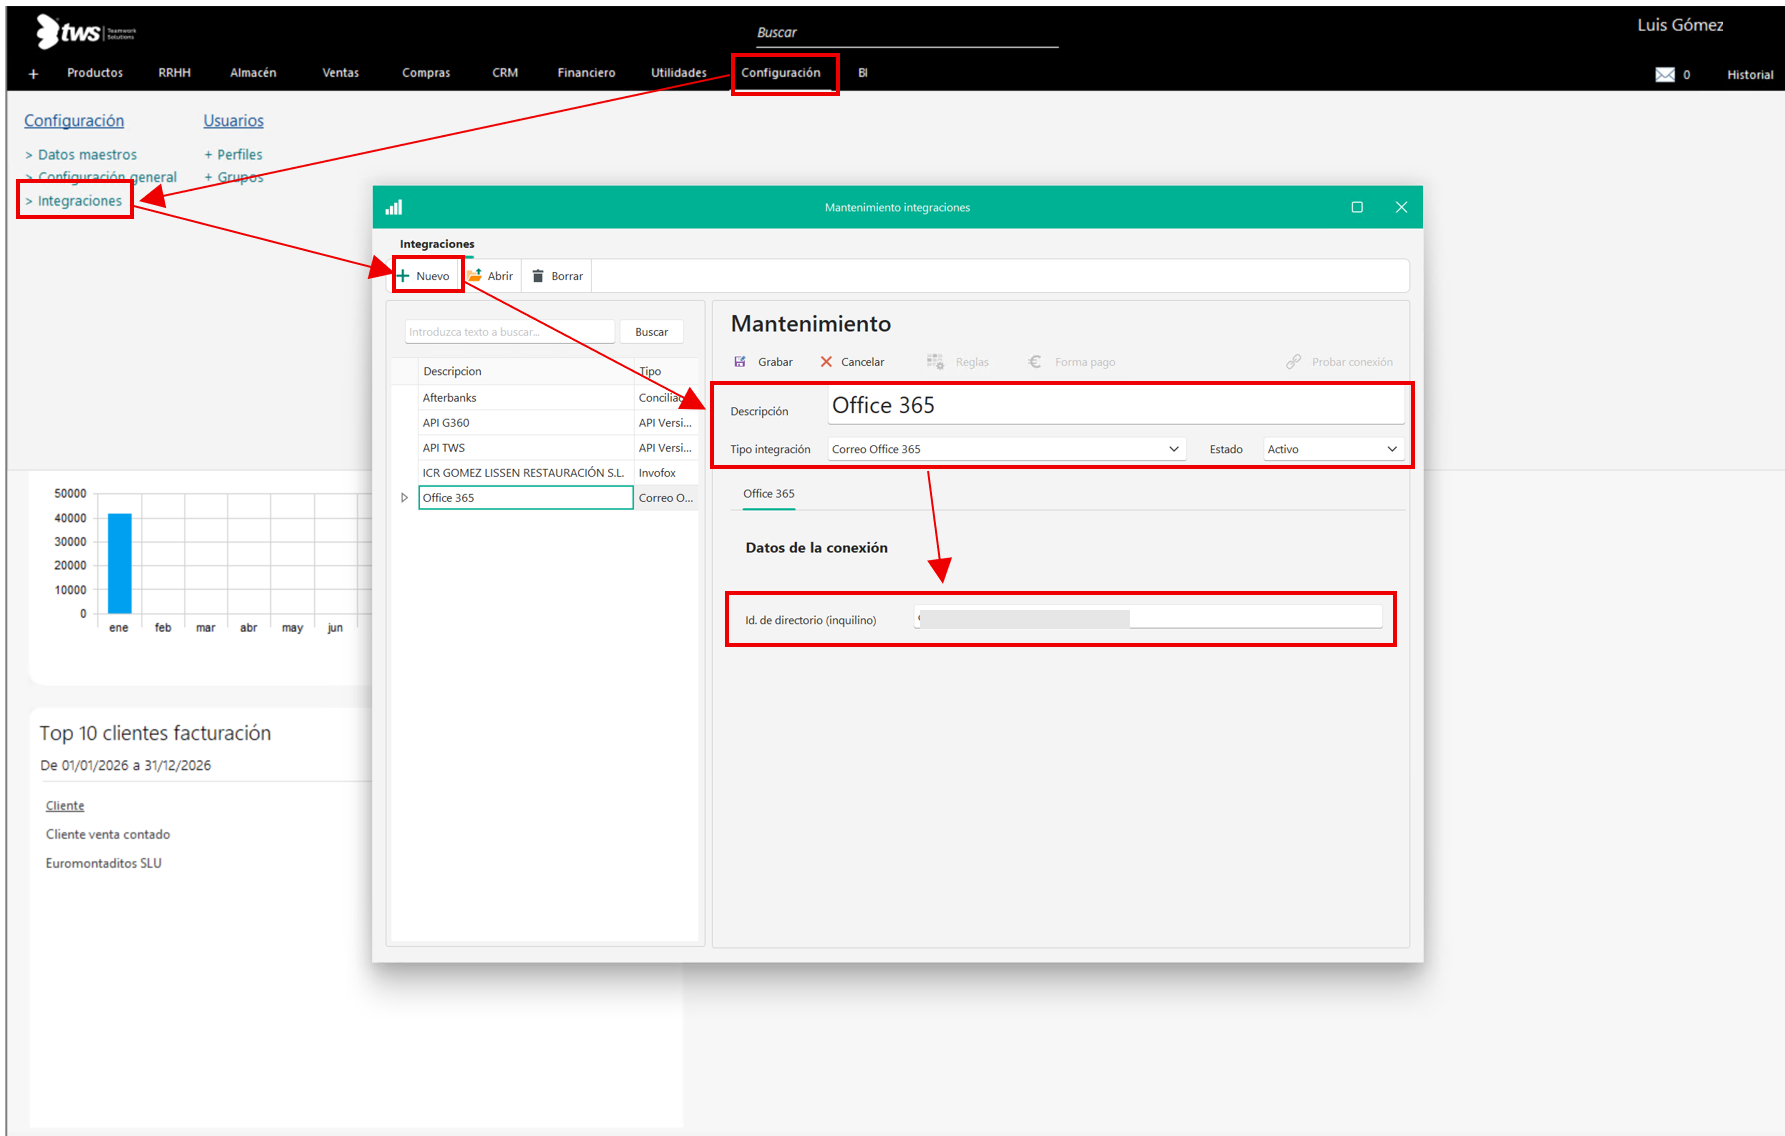Click the Abrir folder icon
Image resolution: width=1785 pixels, height=1136 pixels.
475,276
